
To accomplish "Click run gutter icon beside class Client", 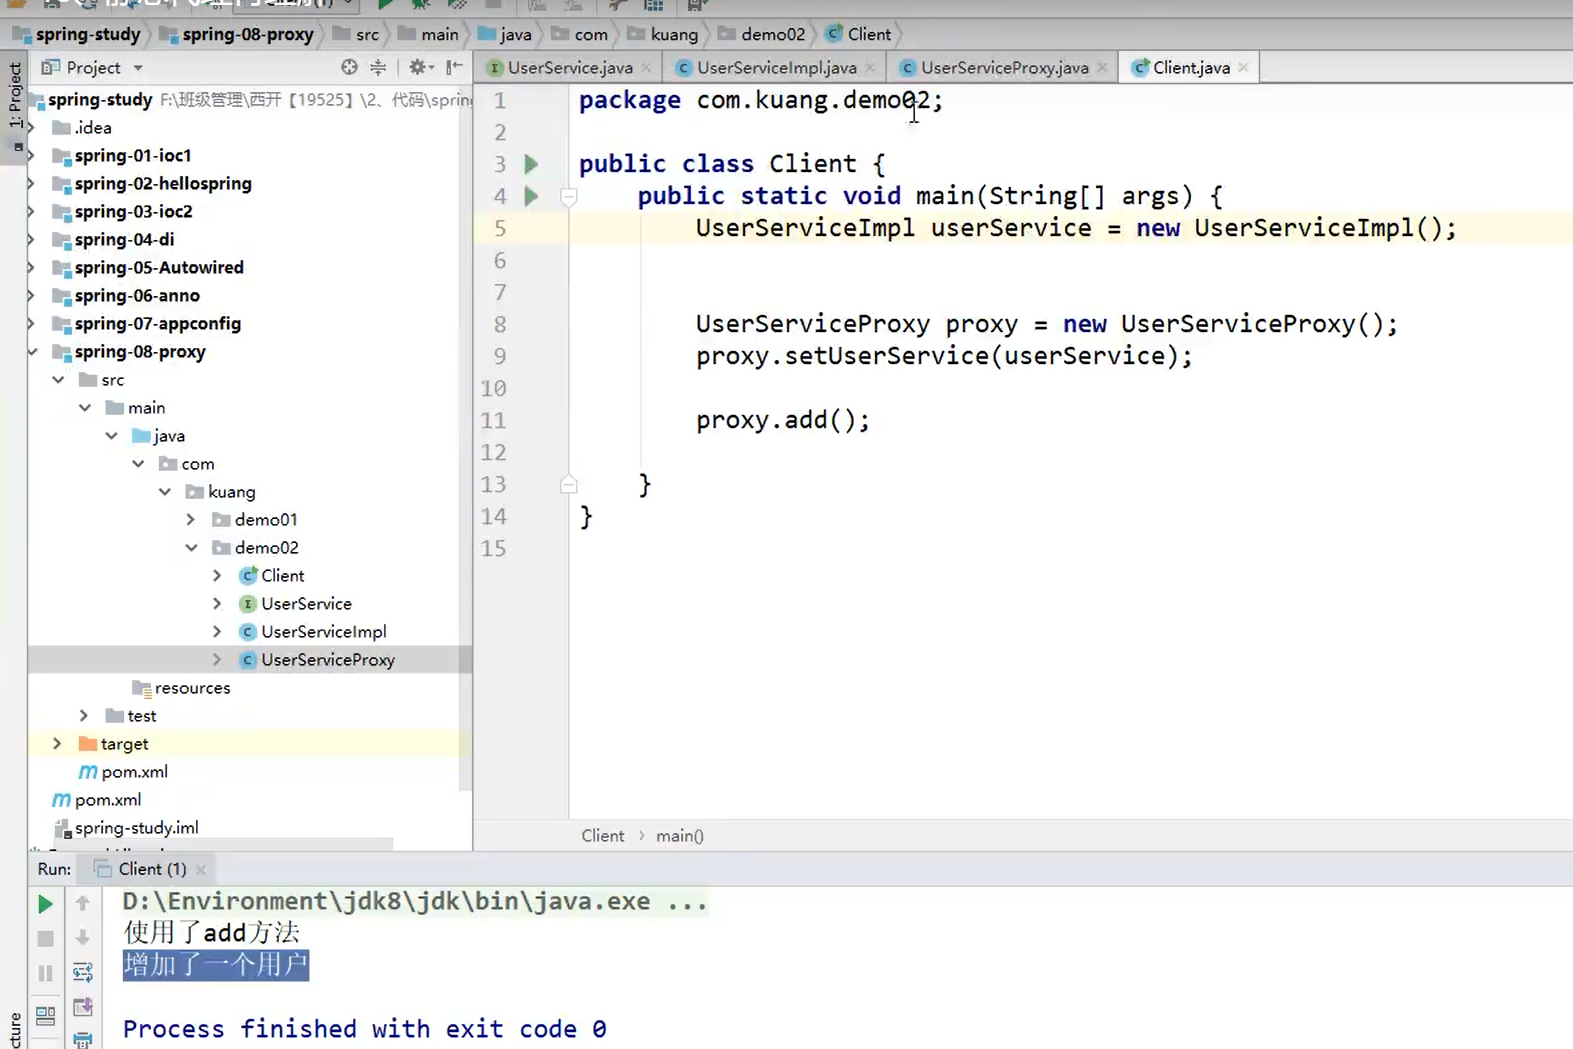I will click(531, 164).
